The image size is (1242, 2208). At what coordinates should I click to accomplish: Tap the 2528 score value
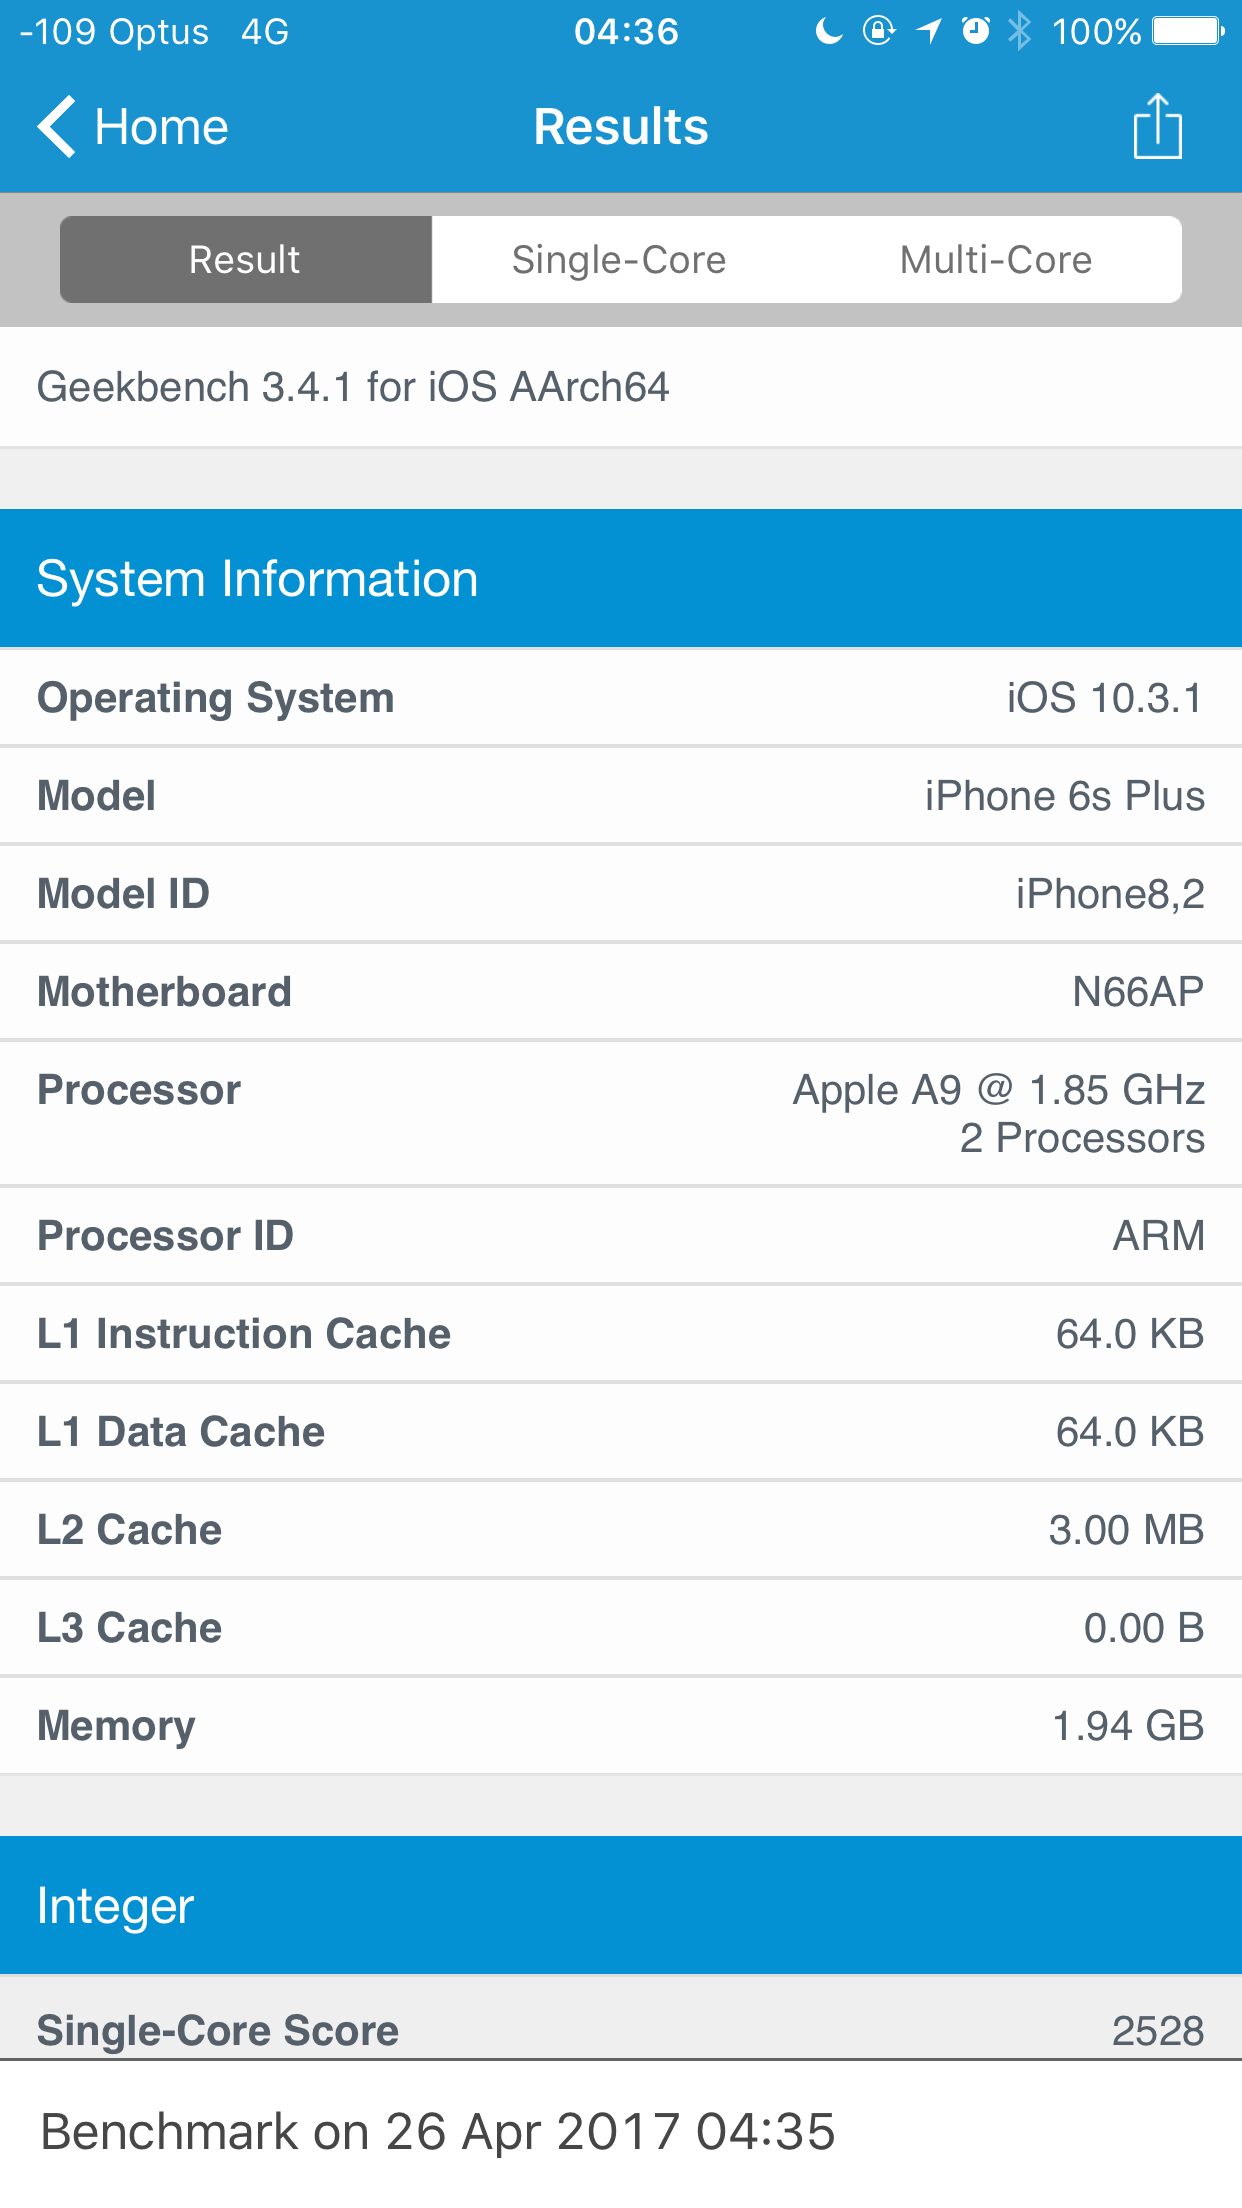tap(1158, 2030)
